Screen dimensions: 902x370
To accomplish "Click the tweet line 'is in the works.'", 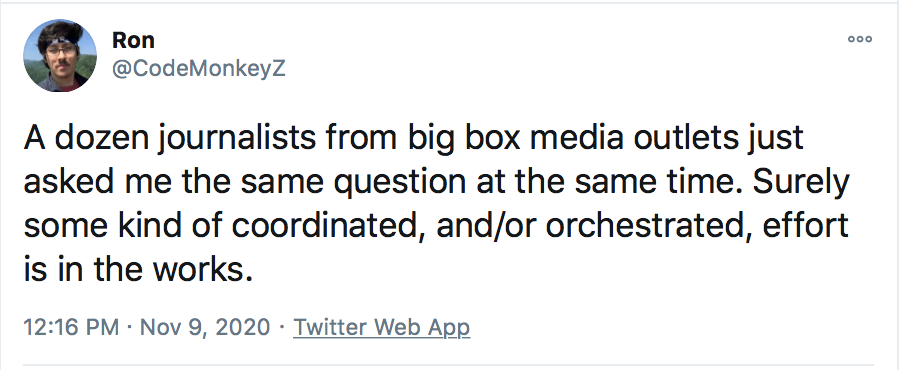I will tap(139, 268).
